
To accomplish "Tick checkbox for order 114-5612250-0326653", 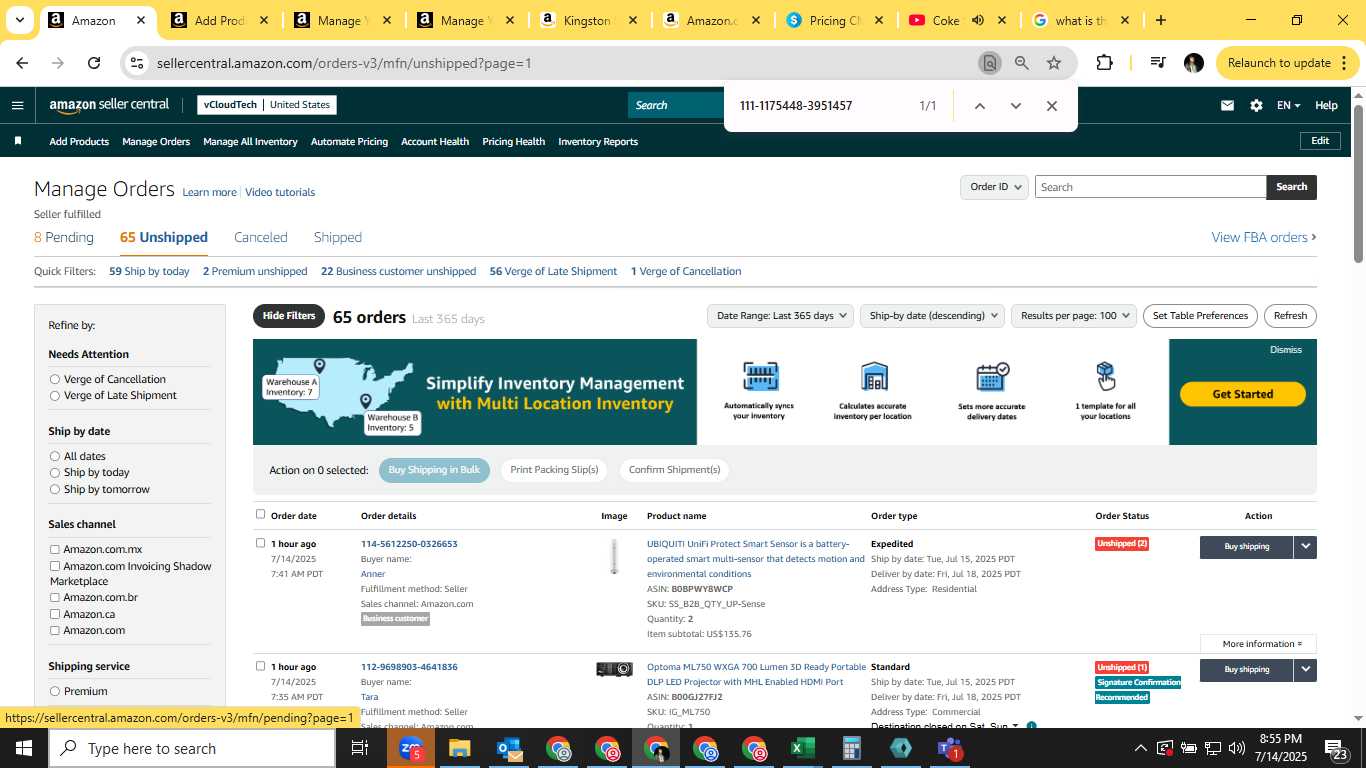I will [261, 543].
